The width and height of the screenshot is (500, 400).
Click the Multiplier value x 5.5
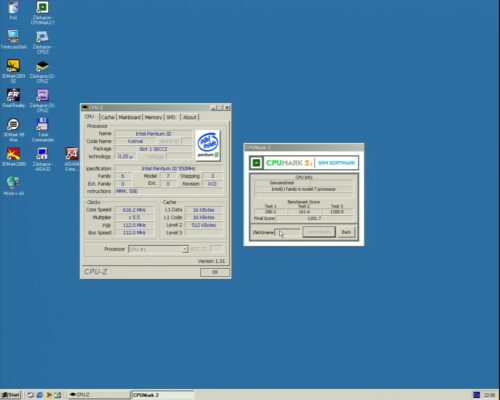pos(134,217)
